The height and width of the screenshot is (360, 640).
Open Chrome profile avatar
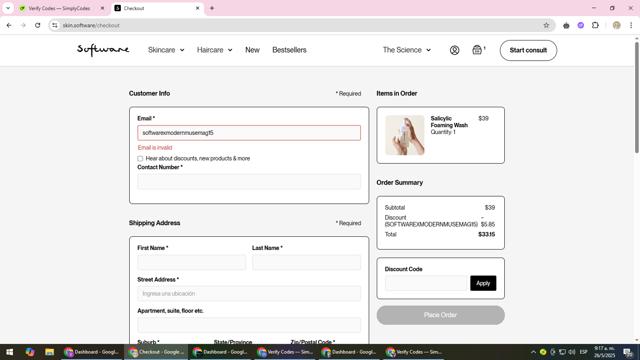pyautogui.click(x=617, y=25)
